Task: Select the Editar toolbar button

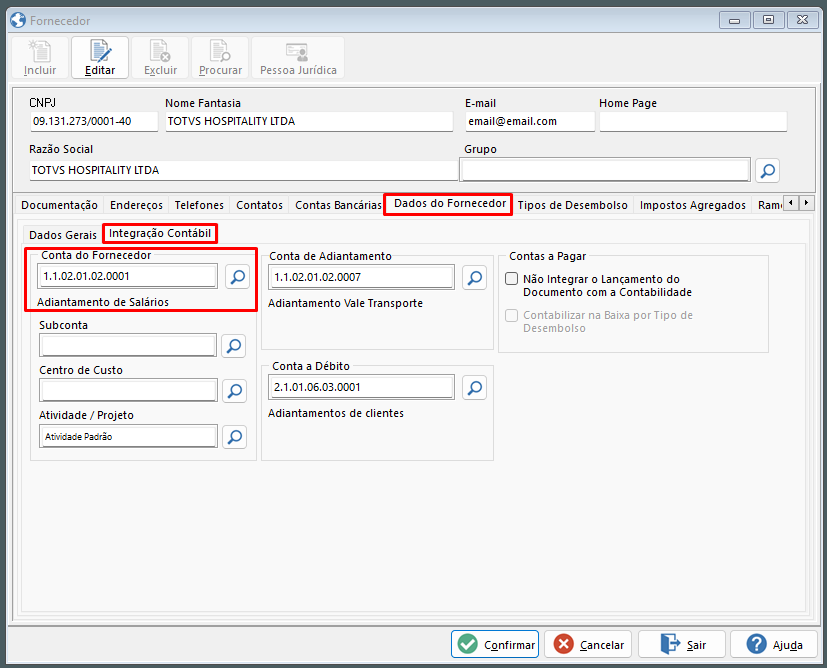Action: 100,57
